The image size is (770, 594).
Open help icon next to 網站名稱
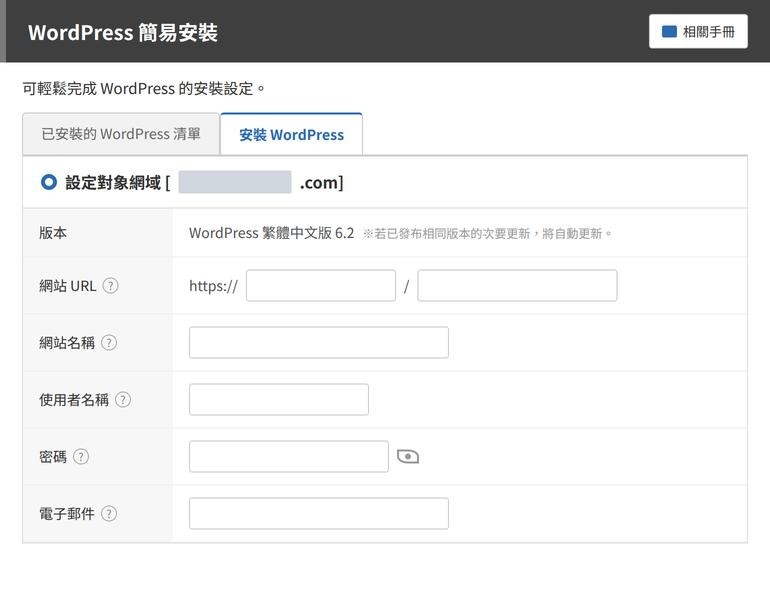[x=109, y=343]
